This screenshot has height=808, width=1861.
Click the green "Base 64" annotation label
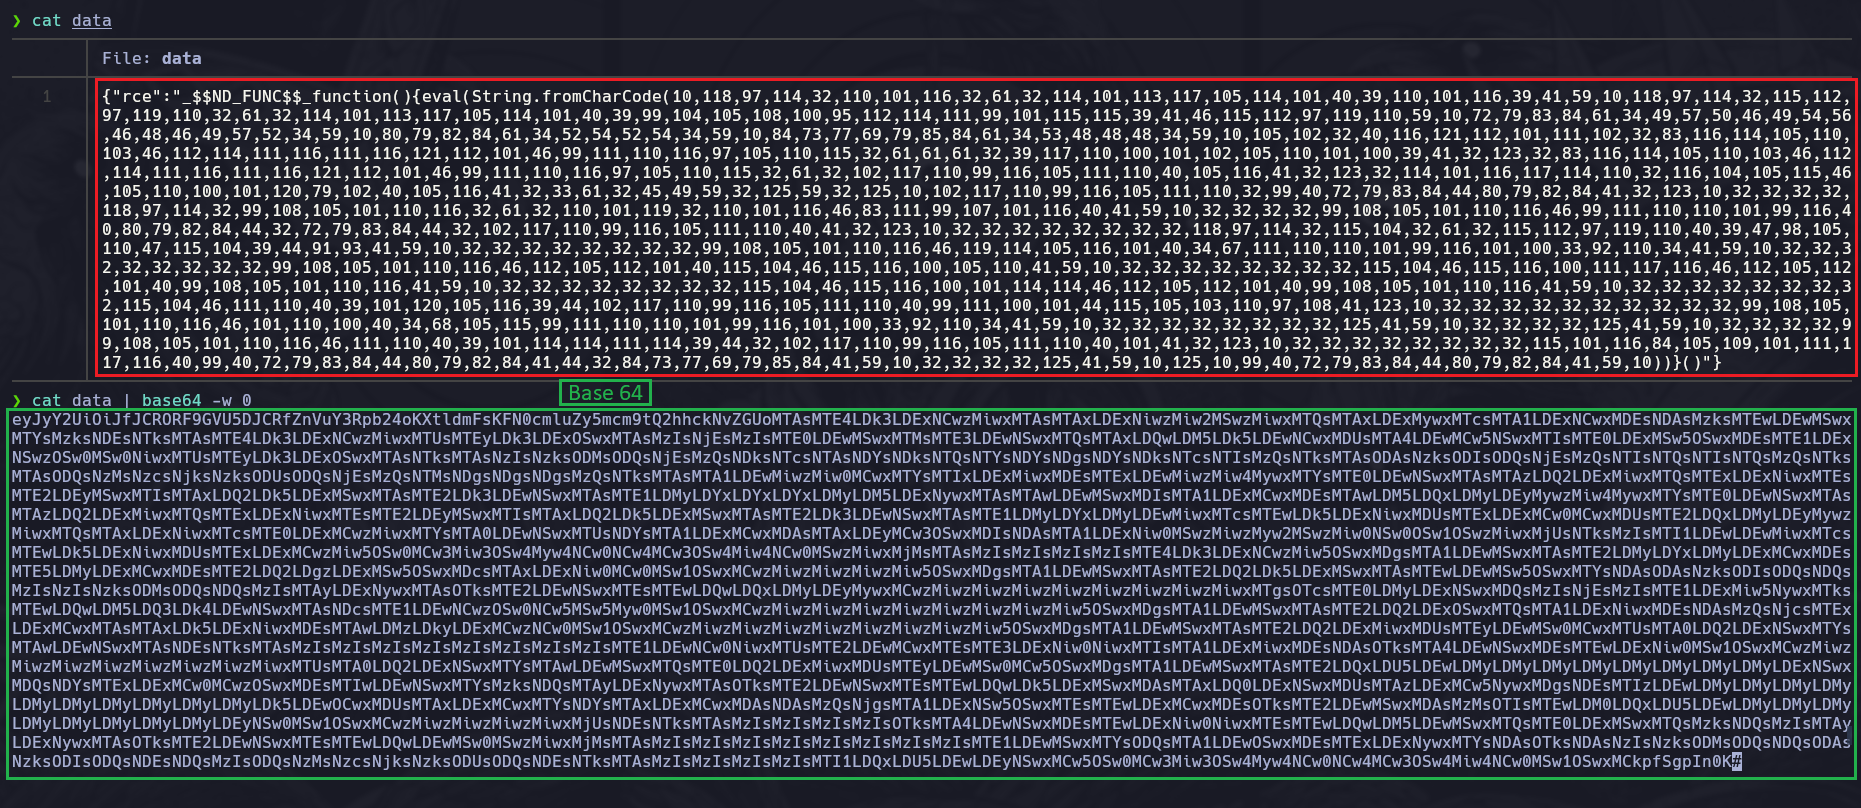(605, 393)
